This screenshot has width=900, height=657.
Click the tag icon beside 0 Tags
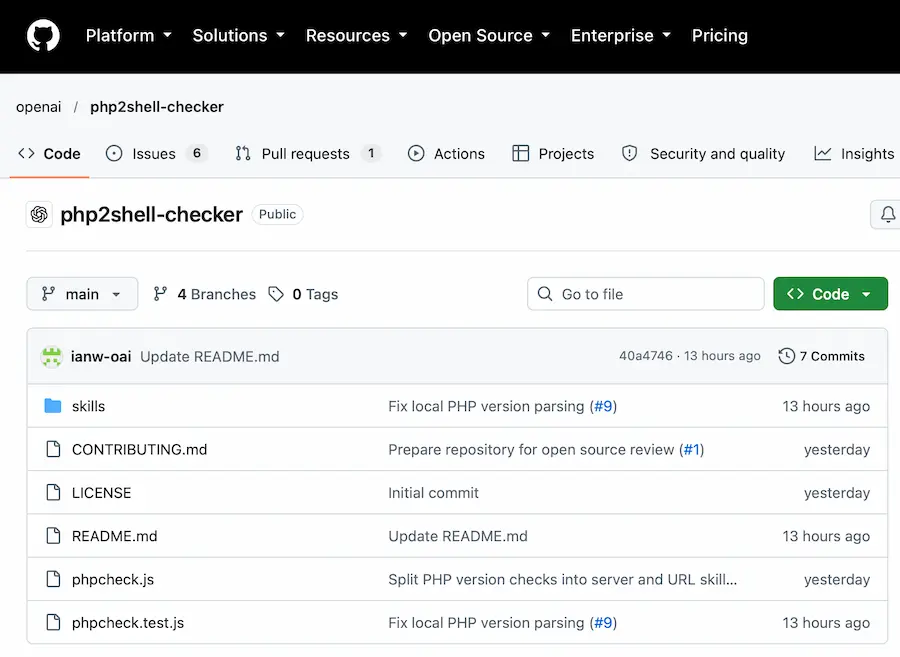tap(276, 294)
